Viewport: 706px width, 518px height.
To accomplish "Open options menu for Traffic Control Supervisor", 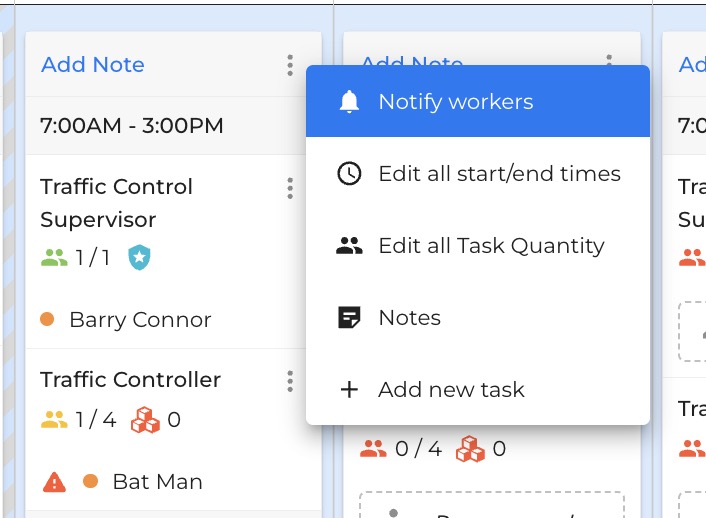I will (x=290, y=188).
